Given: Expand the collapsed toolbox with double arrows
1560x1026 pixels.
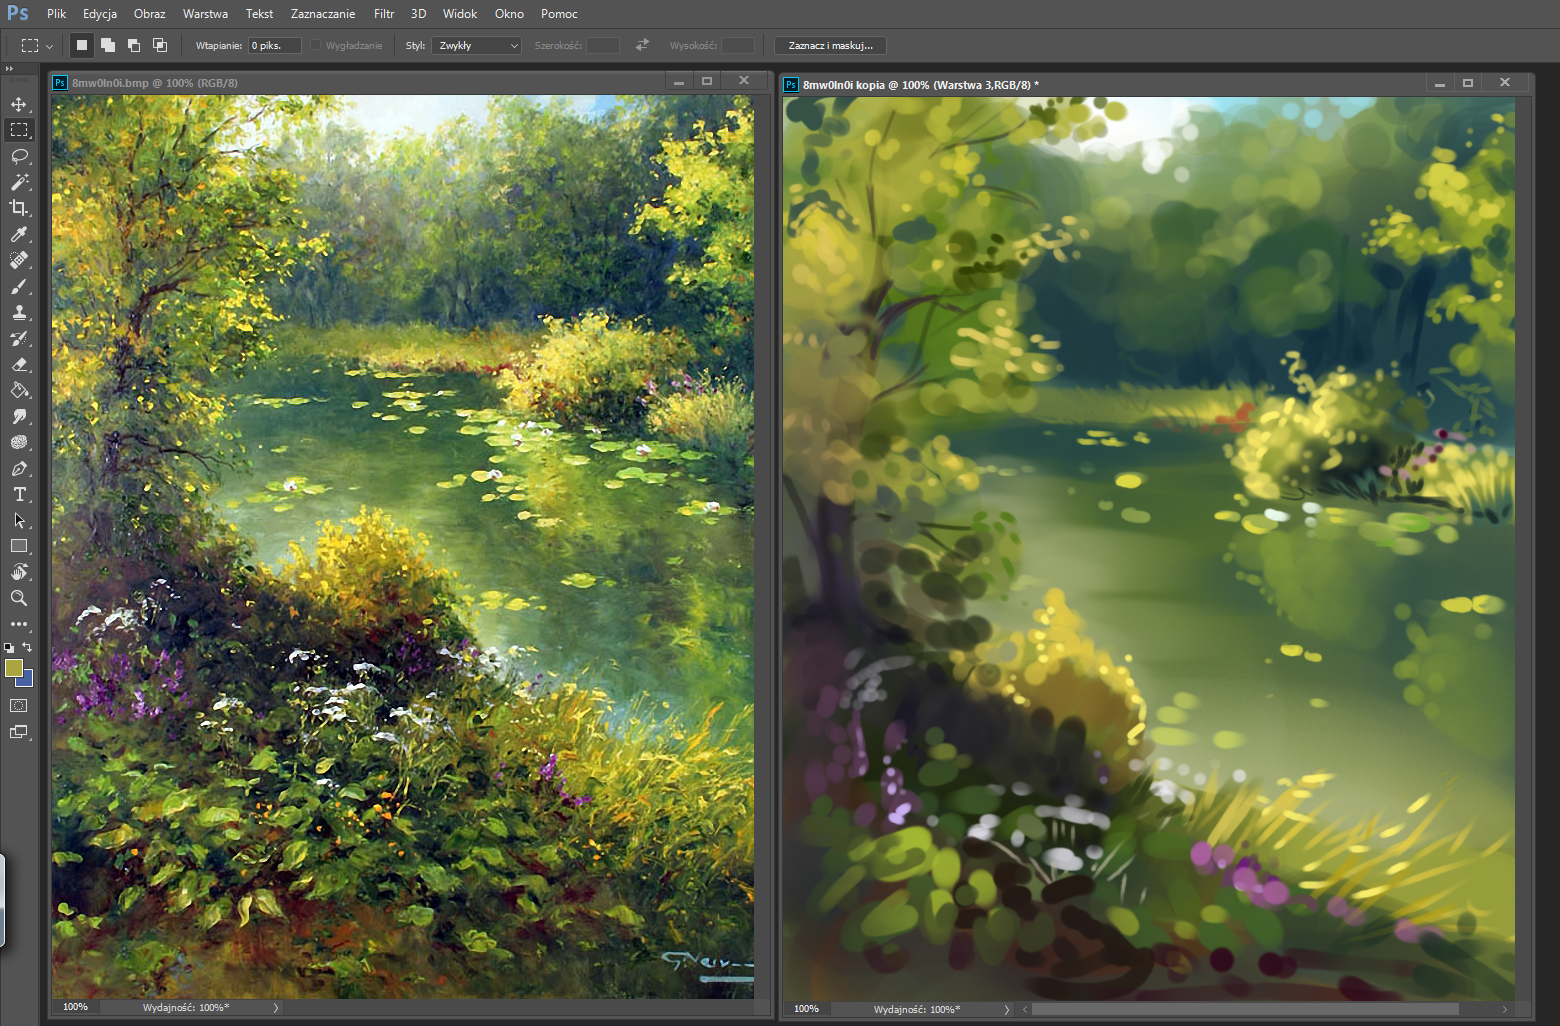Looking at the screenshot, I should tap(9, 69).
